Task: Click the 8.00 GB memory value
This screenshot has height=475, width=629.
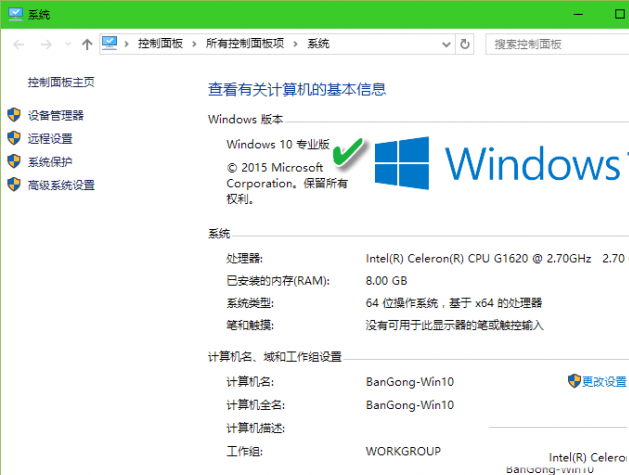Action: pos(386,281)
